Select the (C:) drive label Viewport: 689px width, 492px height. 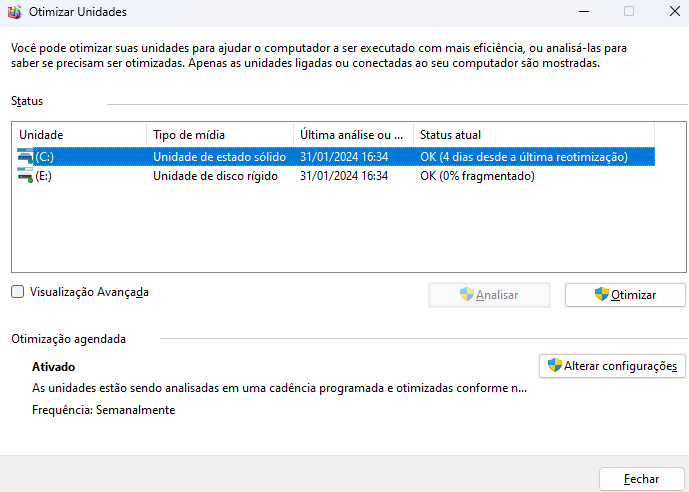[x=45, y=157]
